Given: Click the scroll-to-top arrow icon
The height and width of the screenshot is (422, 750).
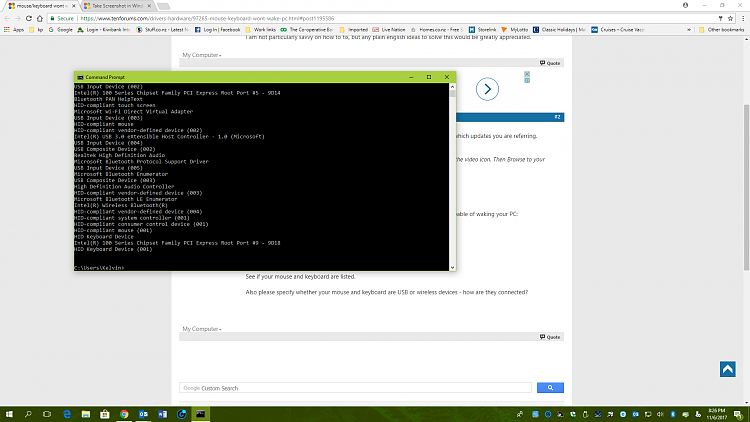Looking at the screenshot, I should pyautogui.click(x=728, y=370).
